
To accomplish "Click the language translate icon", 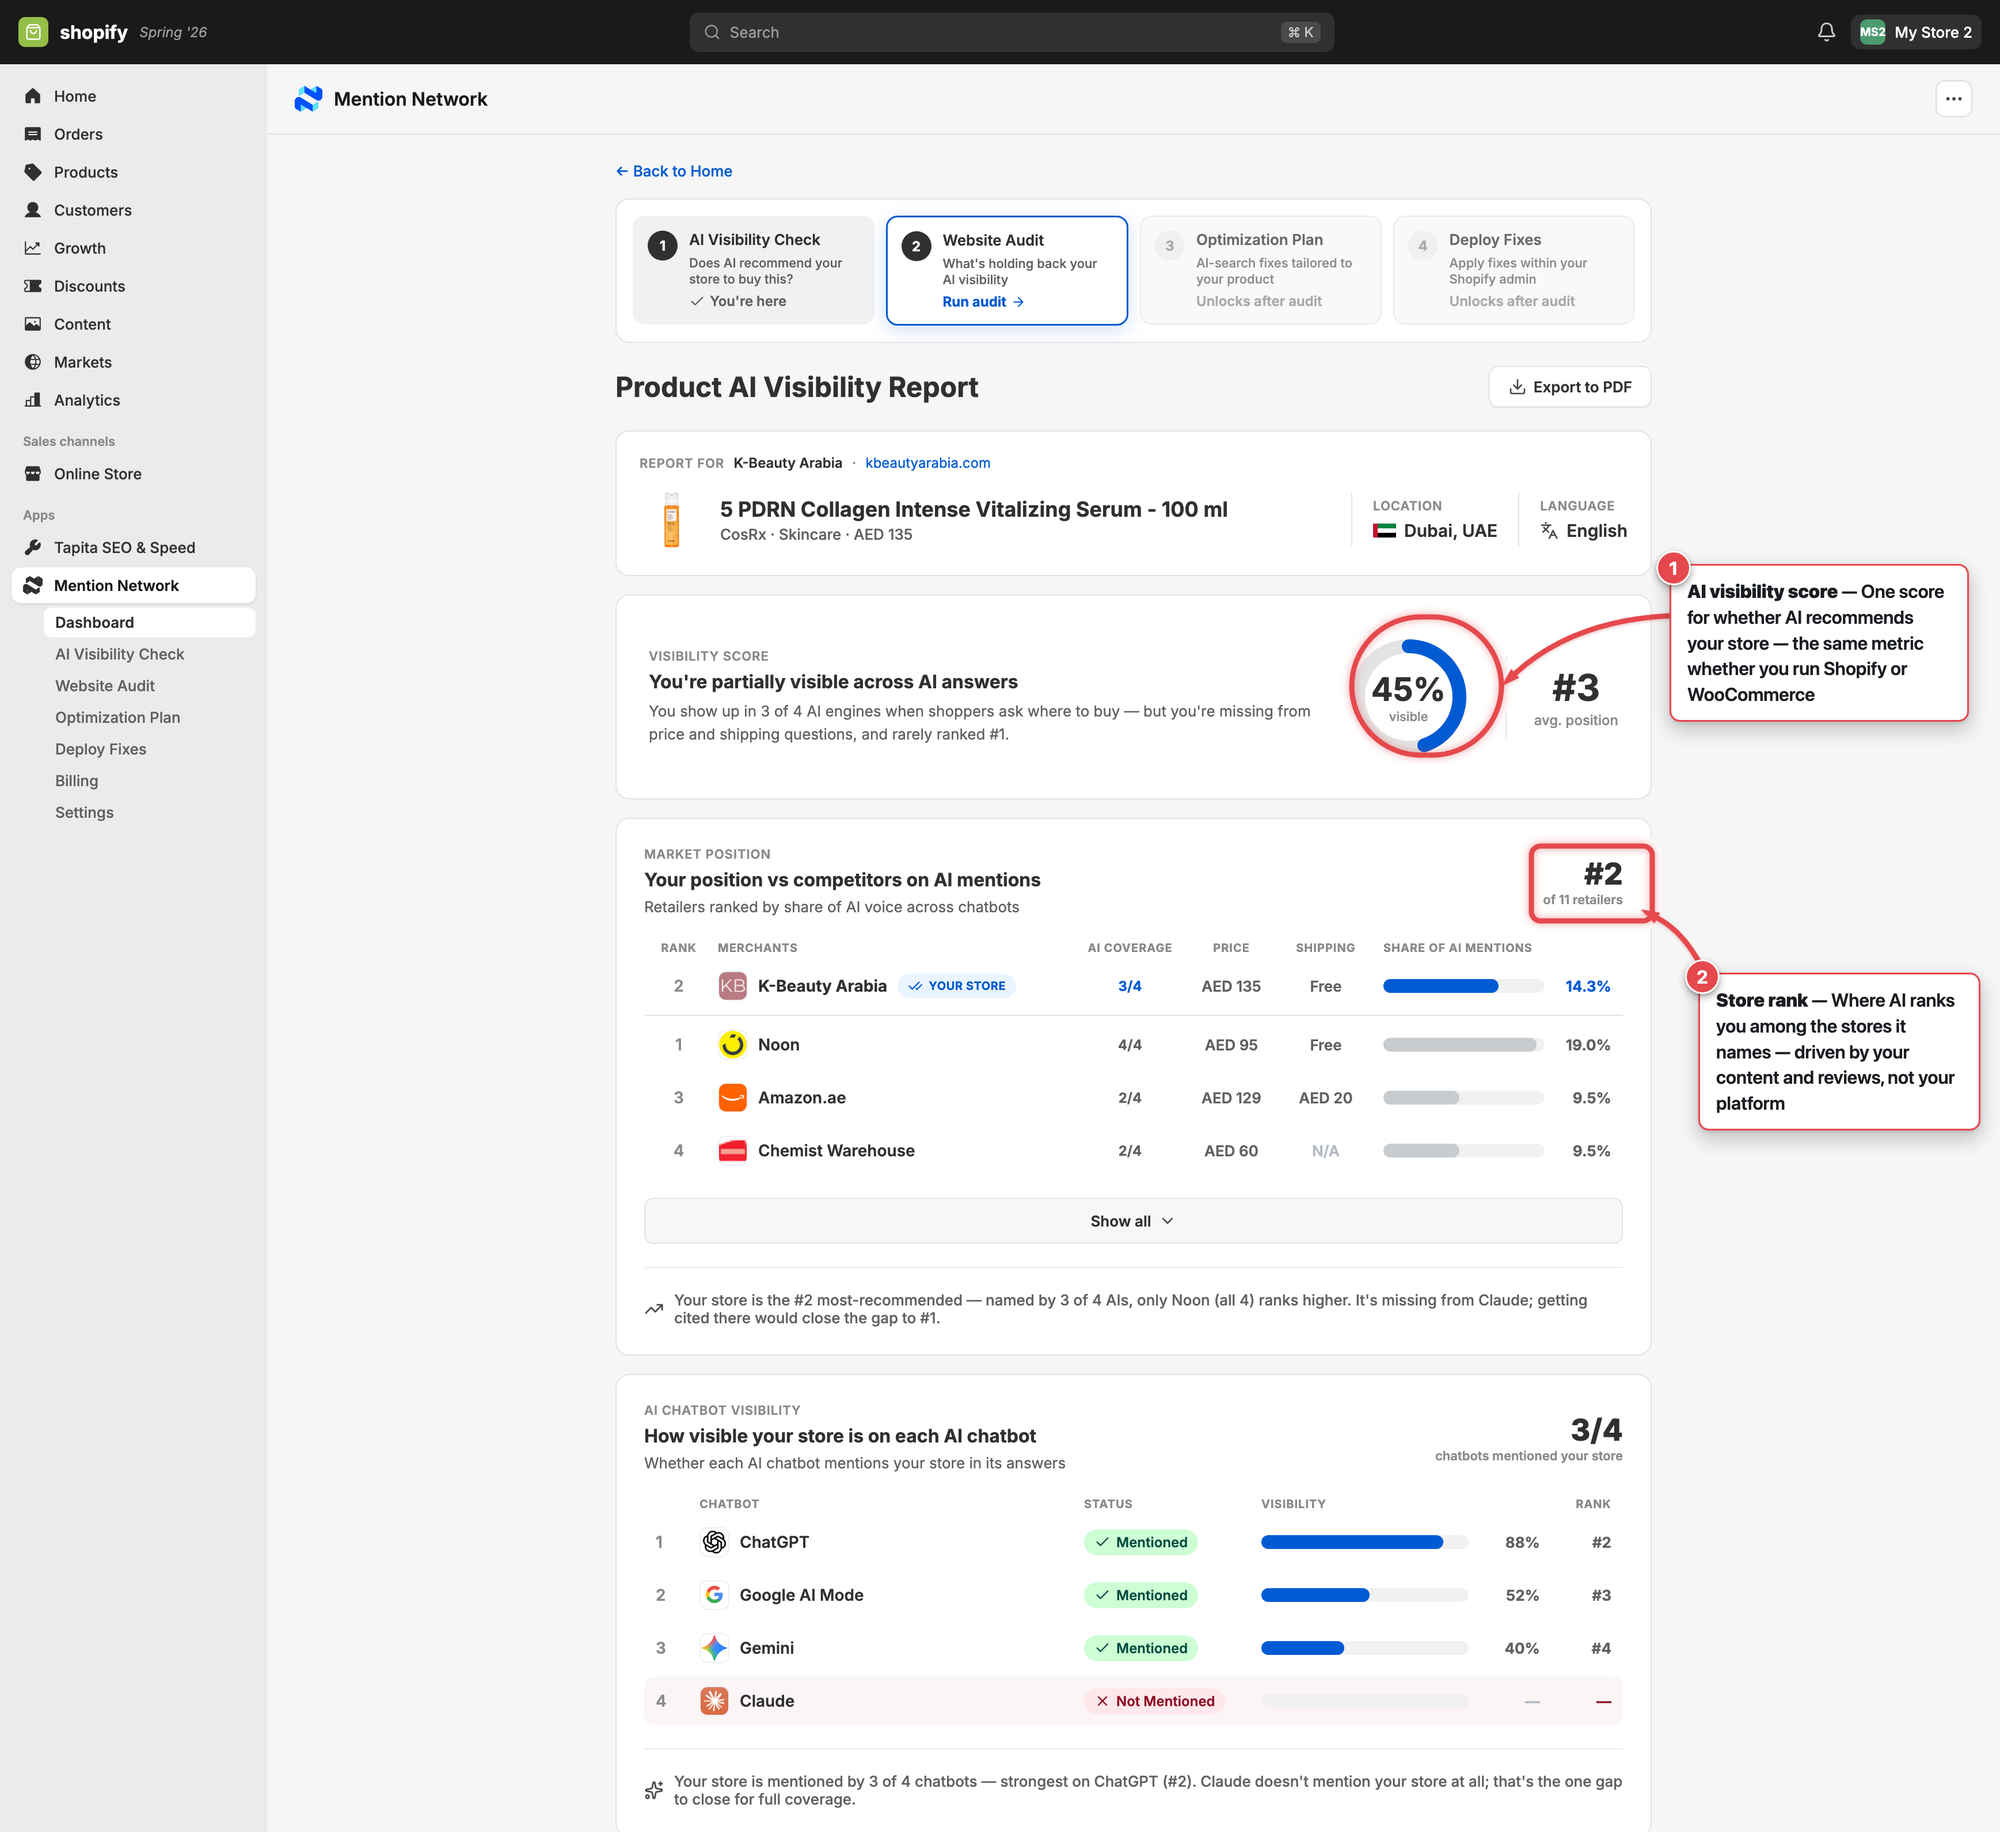I will tap(1549, 531).
